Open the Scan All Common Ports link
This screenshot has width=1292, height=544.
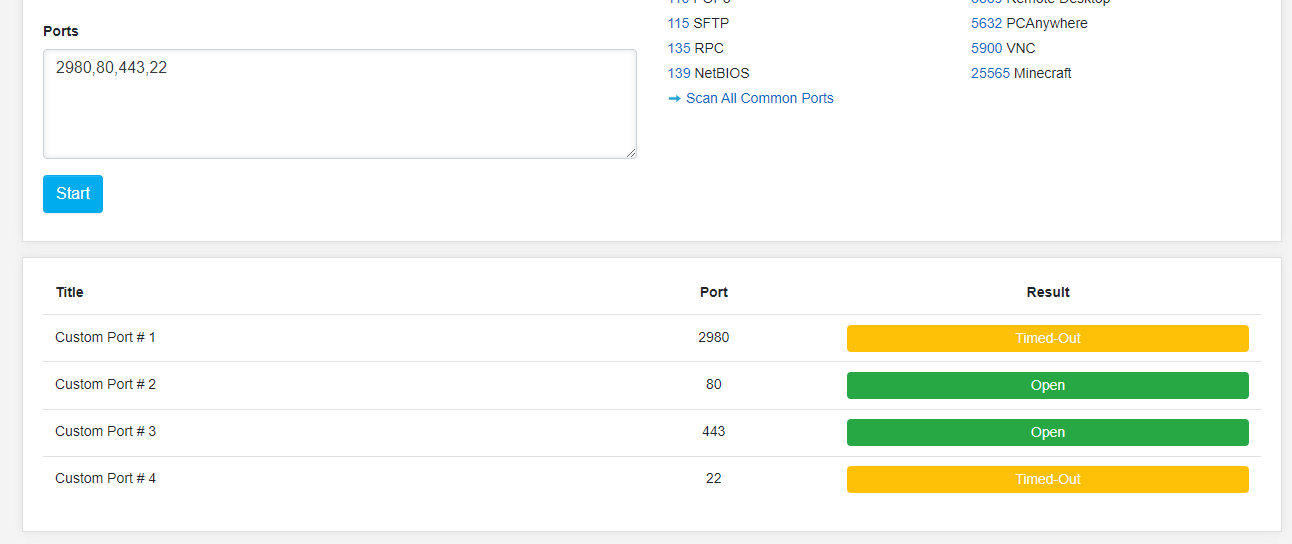pyautogui.click(x=759, y=98)
